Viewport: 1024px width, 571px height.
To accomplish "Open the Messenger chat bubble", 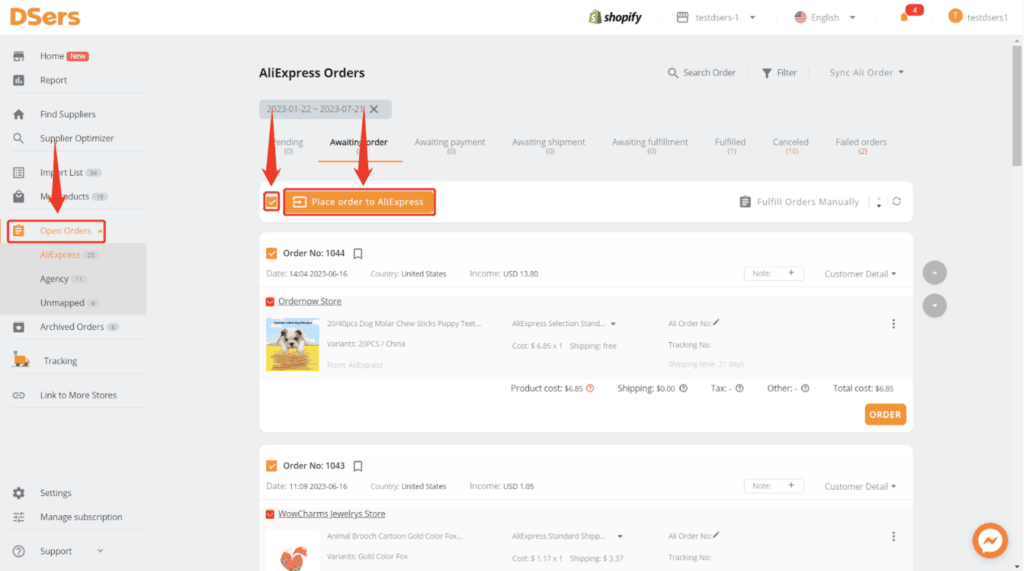I will coord(990,540).
